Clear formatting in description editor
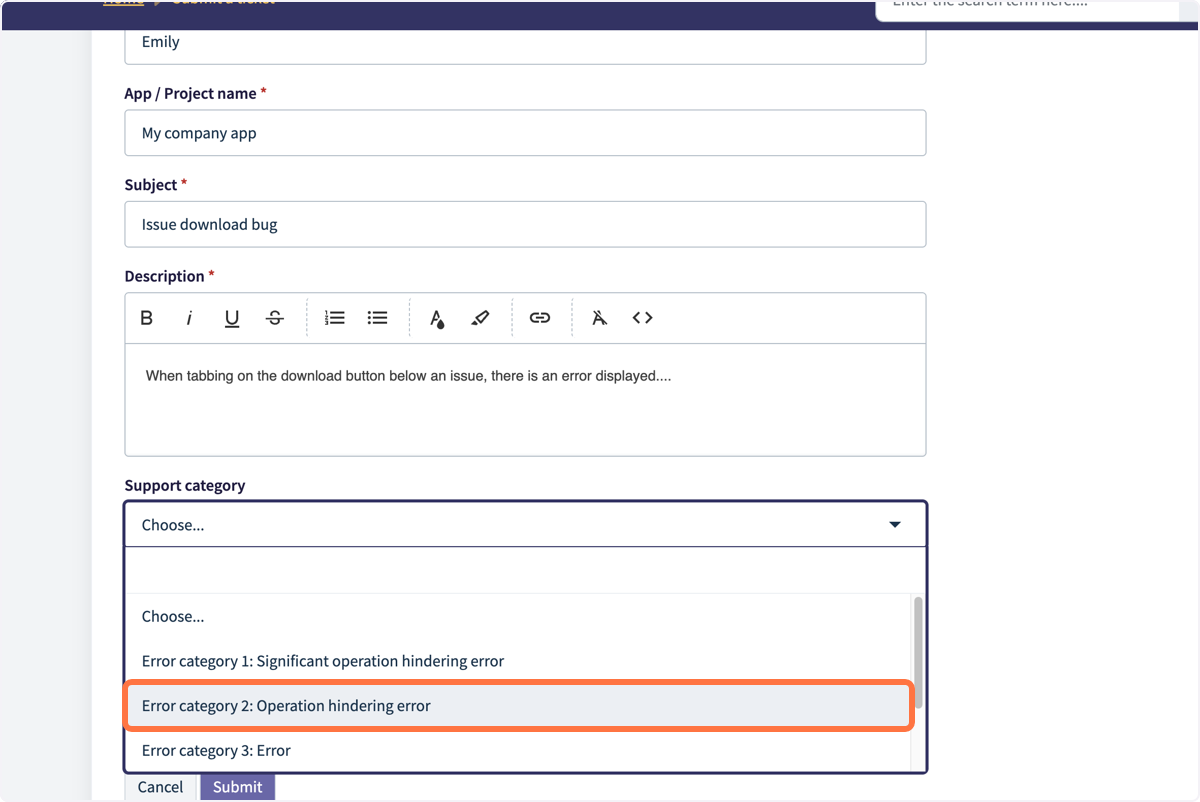Screen dimensions: 1200x802 point(599,318)
